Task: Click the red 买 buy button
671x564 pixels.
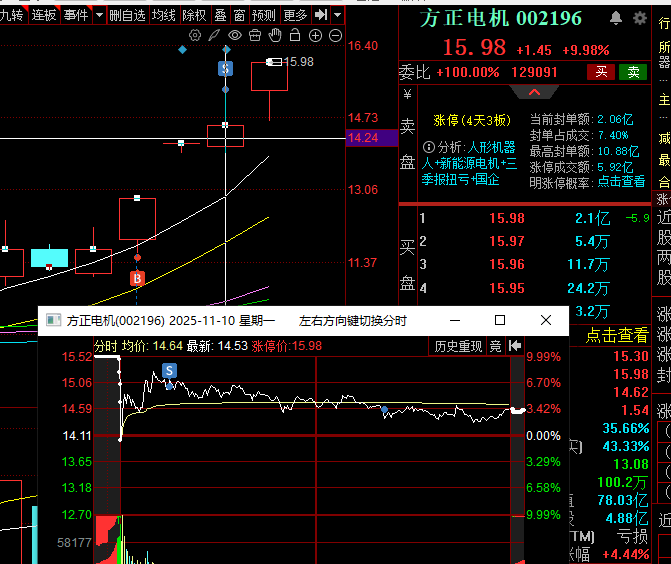Action: click(601, 72)
